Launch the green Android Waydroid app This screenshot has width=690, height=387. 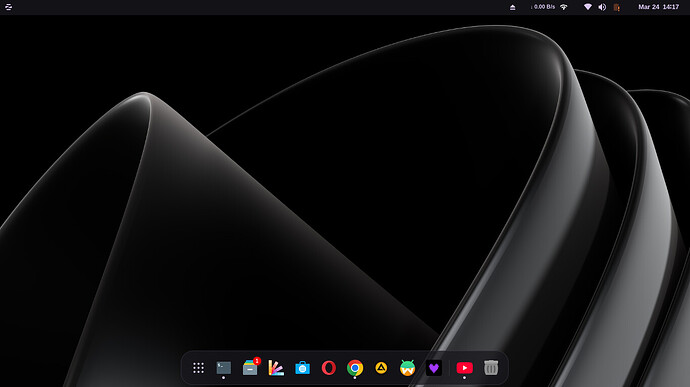pyautogui.click(x=407, y=368)
